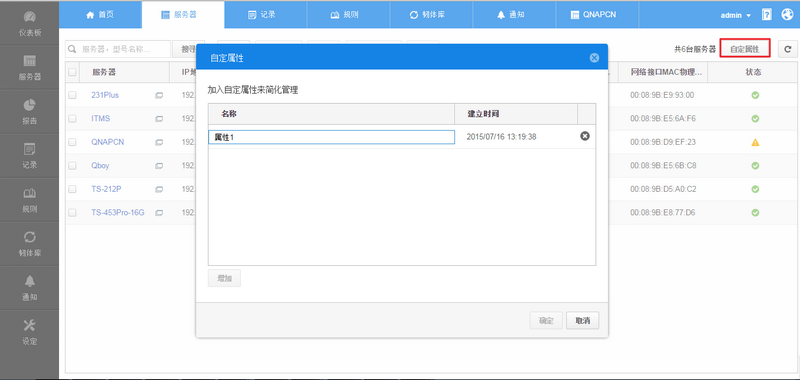Image resolution: width=800 pixels, height=380 pixels.
Task: Click the green status icon for 231Plus
Action: point(755,95)
